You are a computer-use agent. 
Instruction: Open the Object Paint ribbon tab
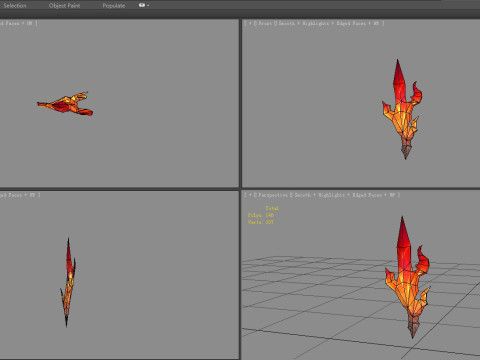(64, 6)
